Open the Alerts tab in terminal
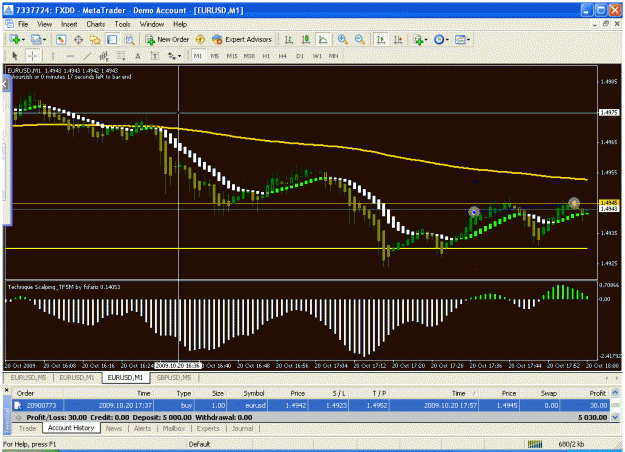The width and height of the screenshot is (625, 452). [x=142, y=428]
